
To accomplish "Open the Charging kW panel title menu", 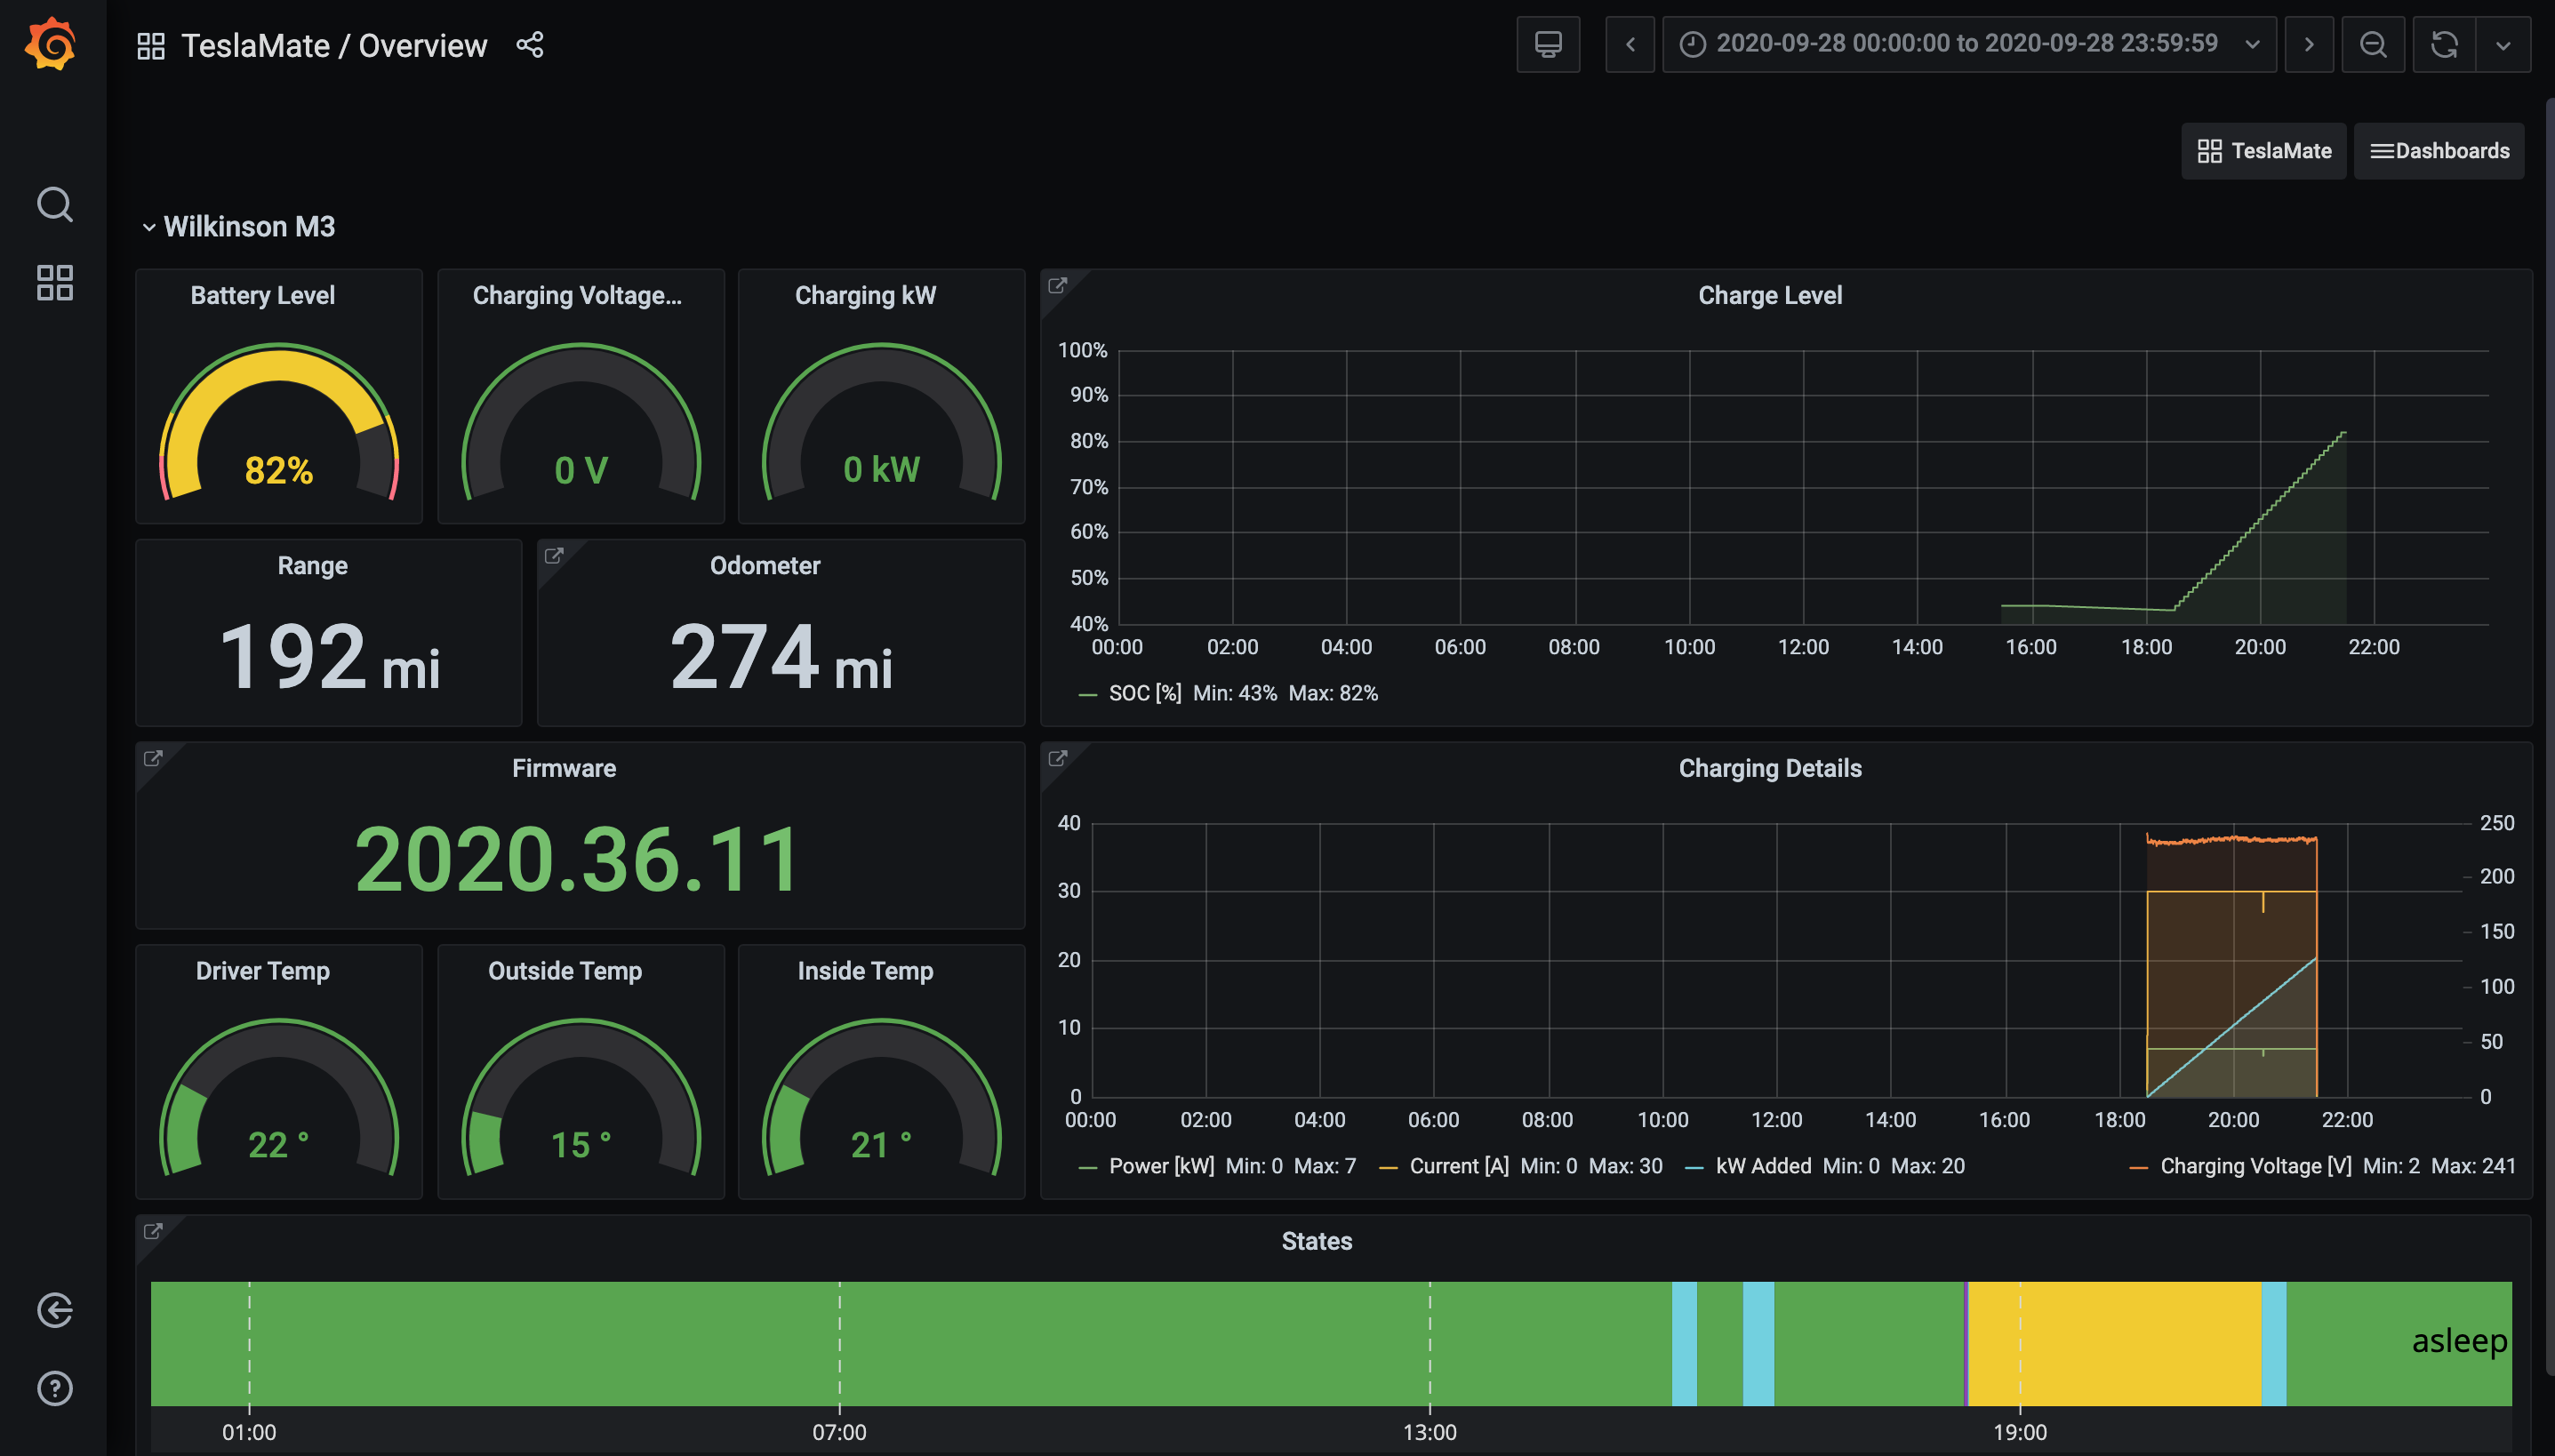I will 865,295.
